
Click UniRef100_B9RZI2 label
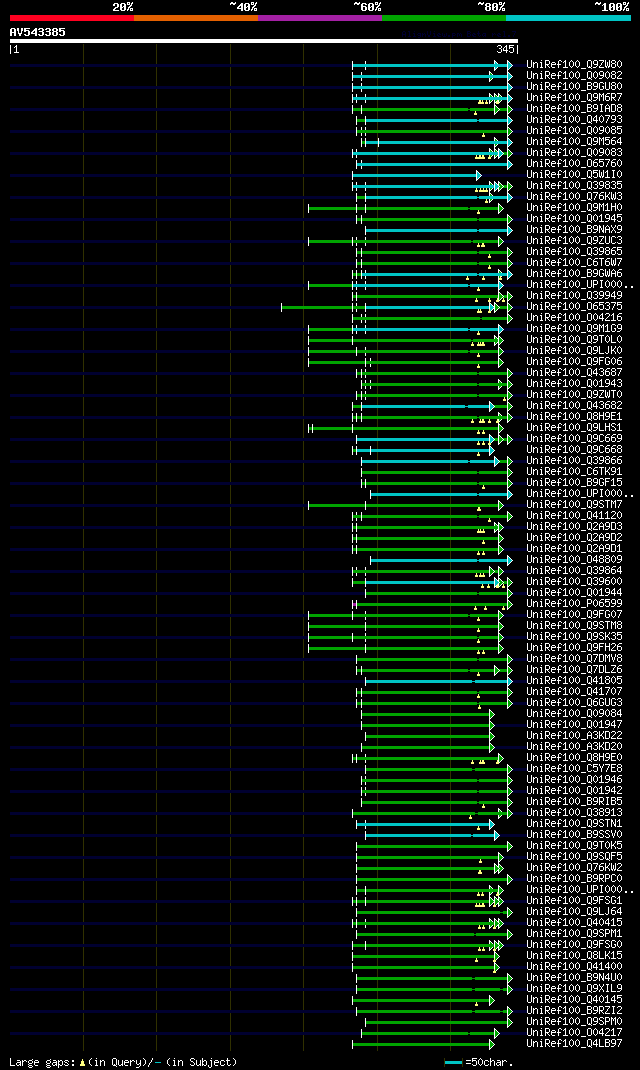coord(574,1011)
